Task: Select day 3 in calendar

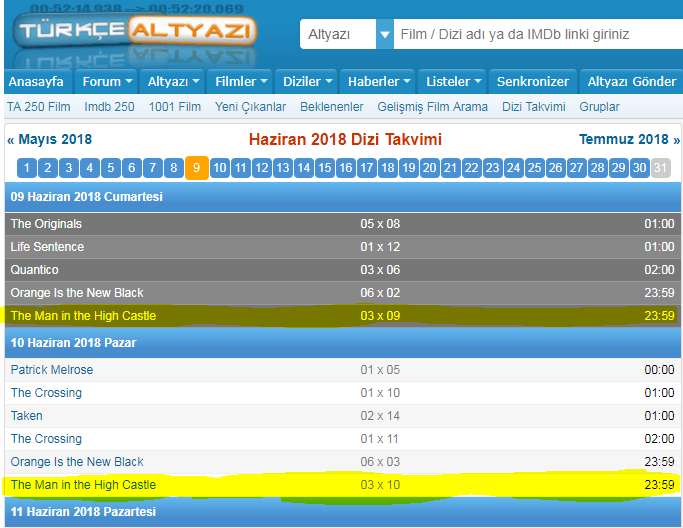Action: tap(69, 168)
